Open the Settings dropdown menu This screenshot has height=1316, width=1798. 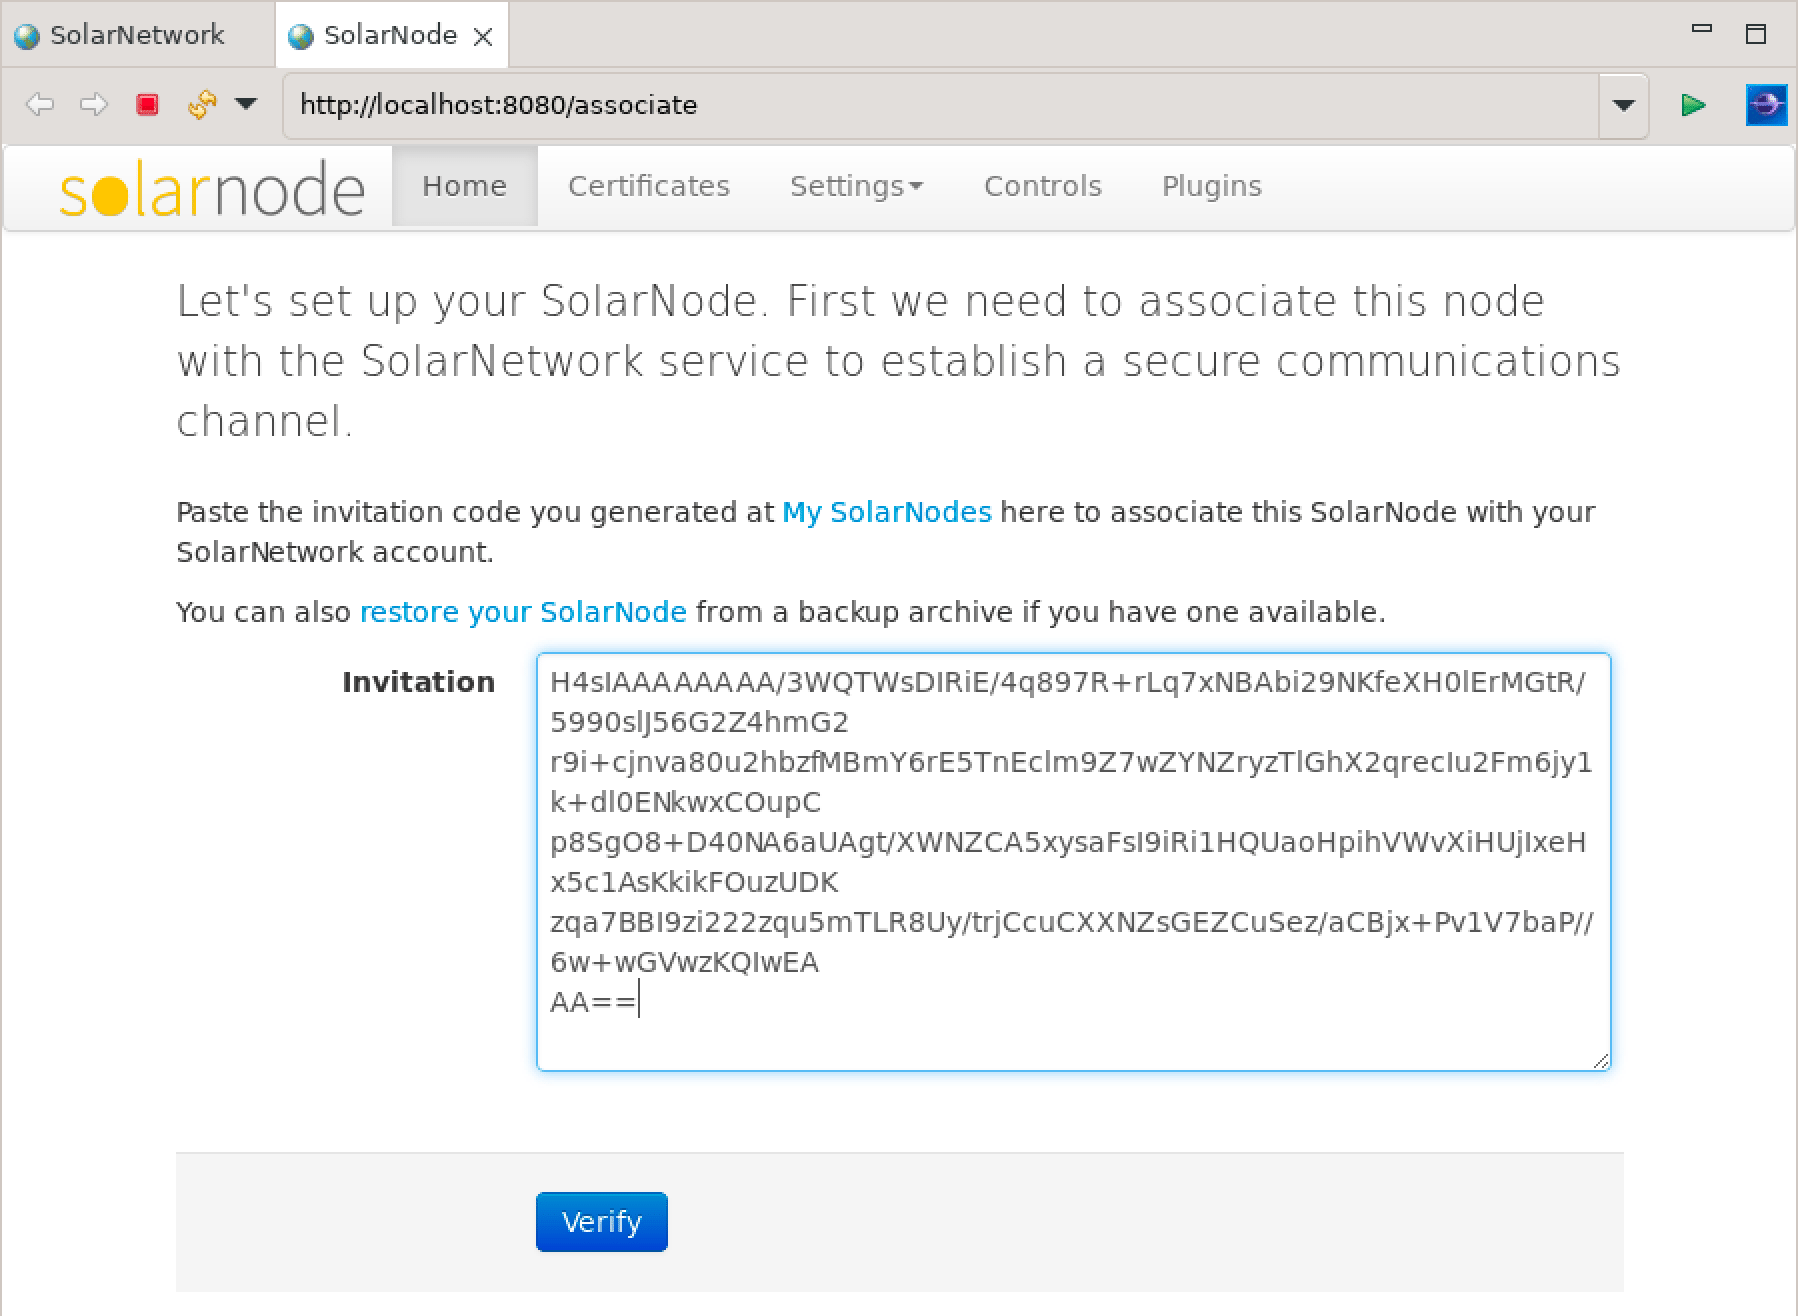coord(856,186)
